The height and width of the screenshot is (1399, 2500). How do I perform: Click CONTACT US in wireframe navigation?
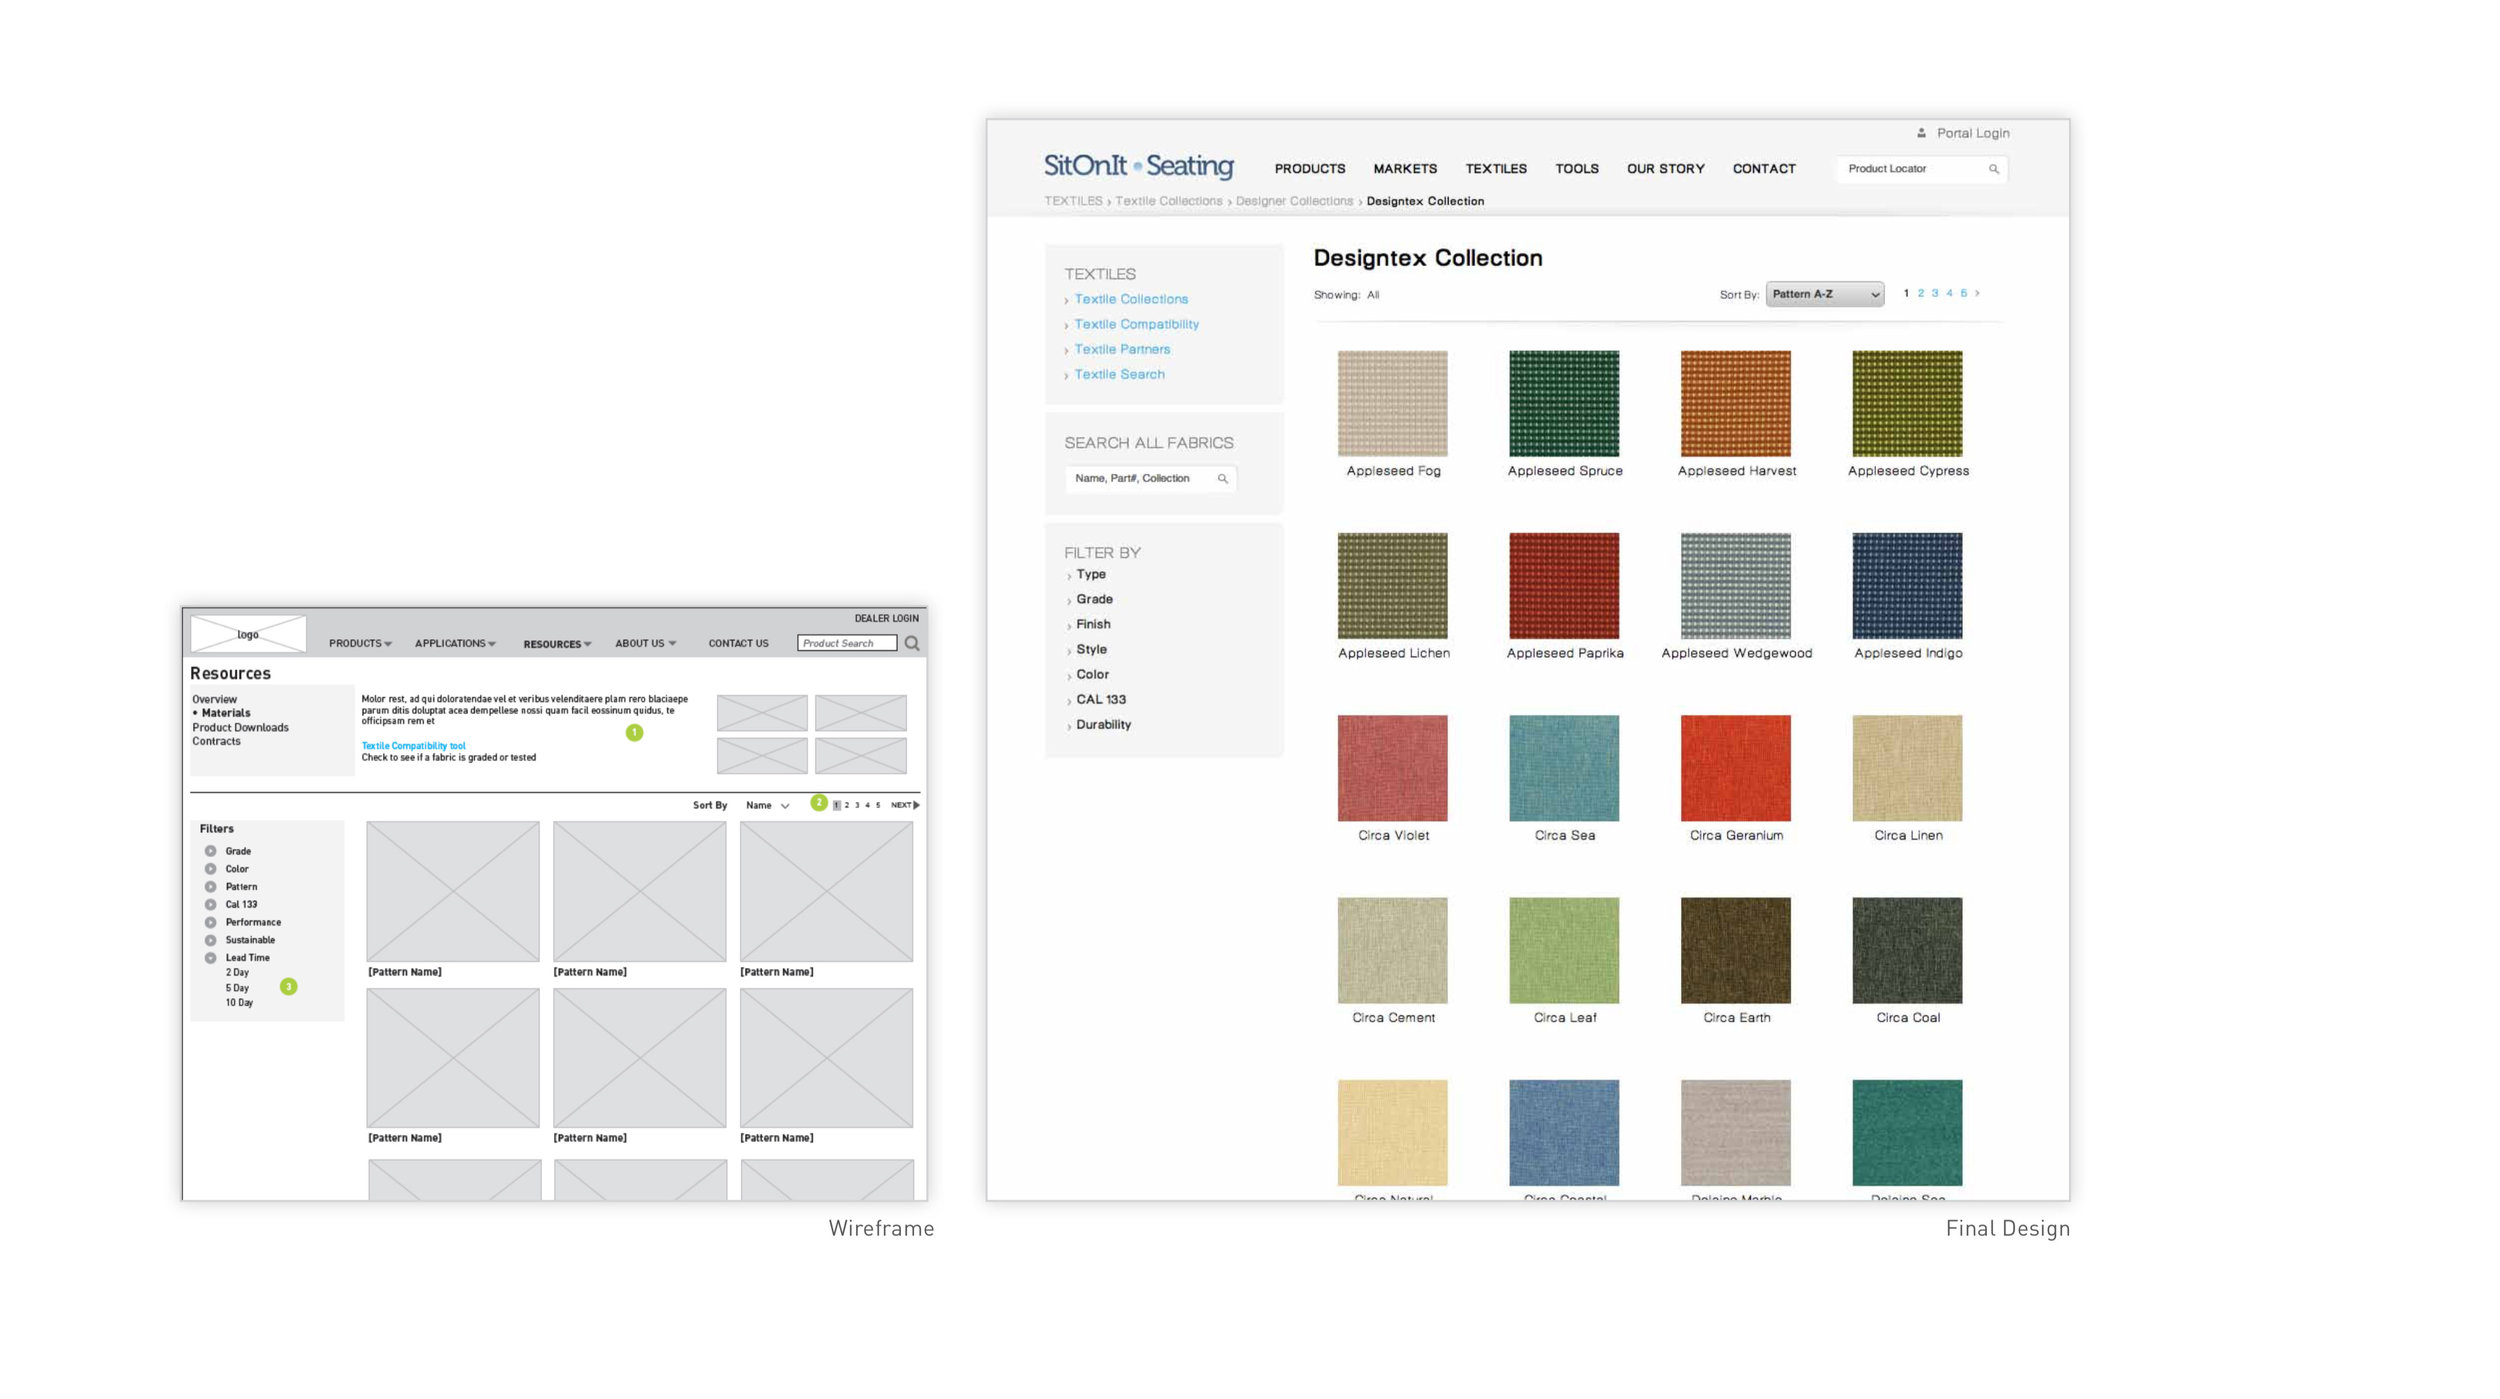click(x=738, y=644)
